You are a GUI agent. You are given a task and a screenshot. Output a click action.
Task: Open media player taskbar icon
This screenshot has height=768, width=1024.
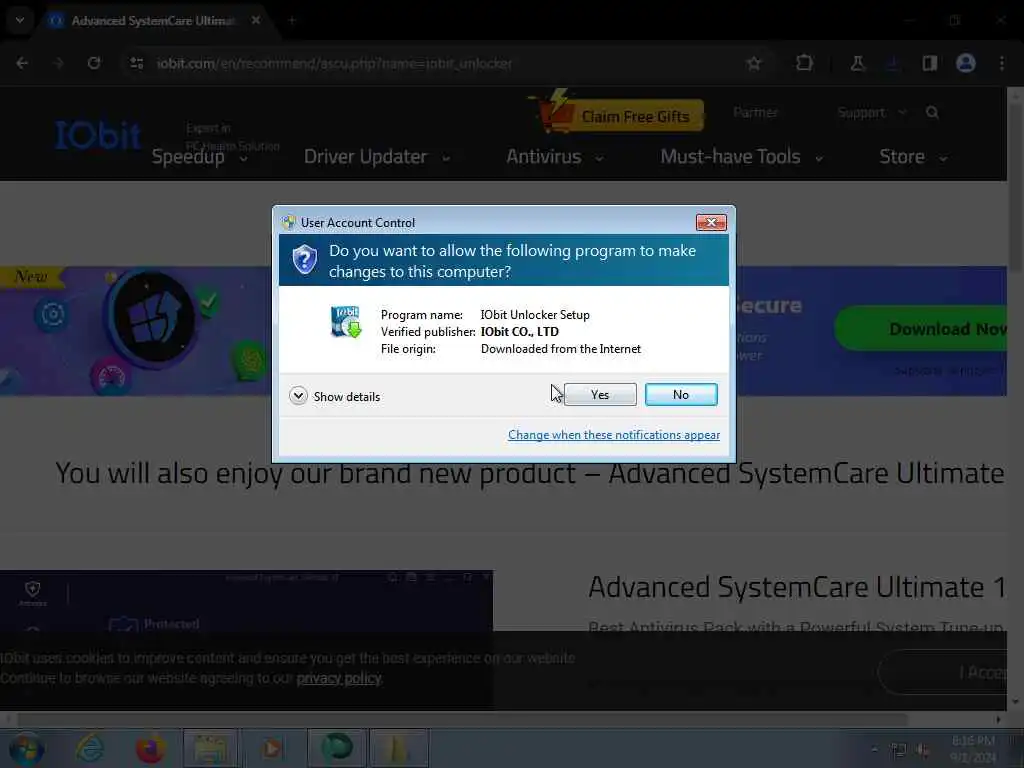(x=272, y=748)
